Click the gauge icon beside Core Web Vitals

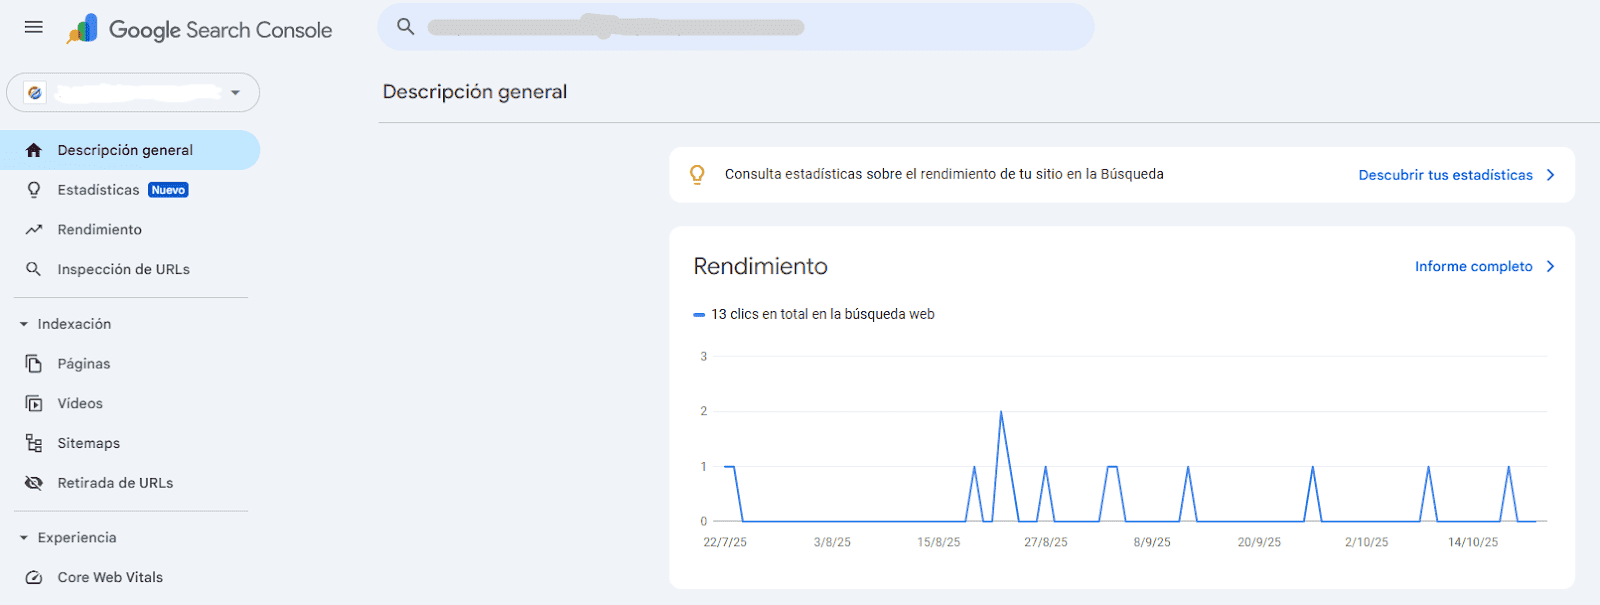(x=34, y=578)
